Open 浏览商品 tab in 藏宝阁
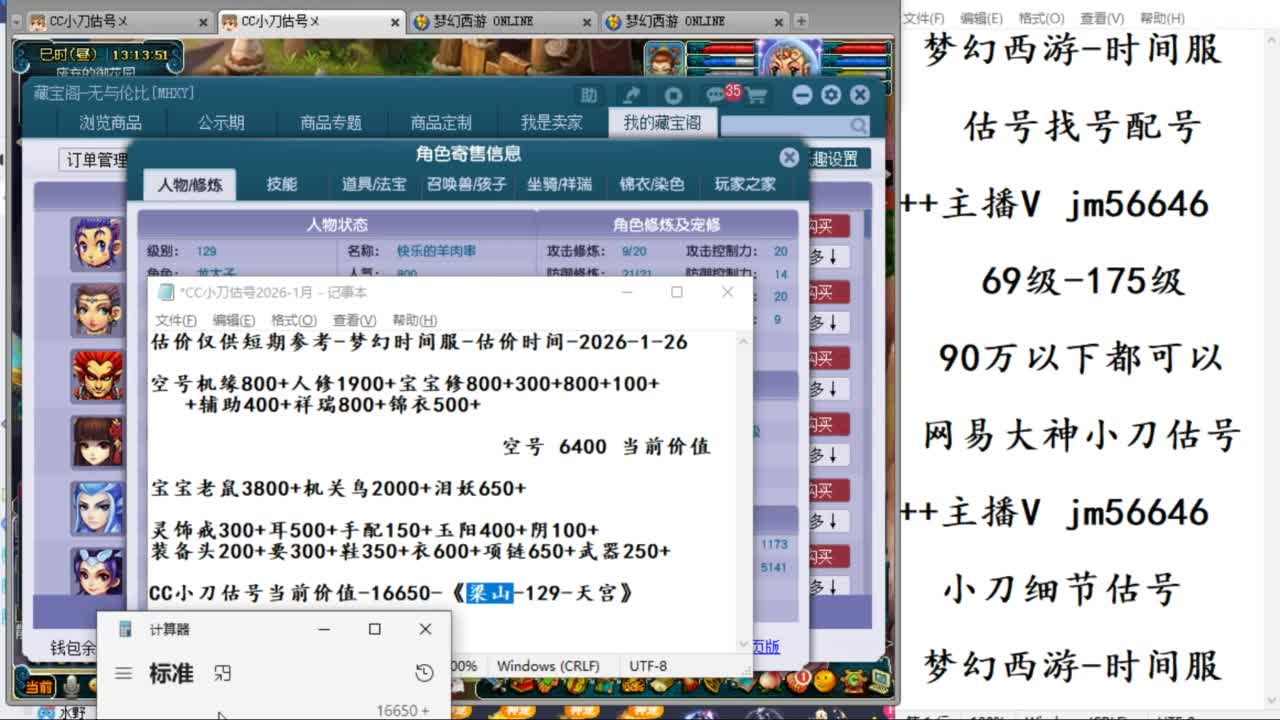The height and width of the screenshot is (720, 1280). pyautogui.click(x=111, y=123)
